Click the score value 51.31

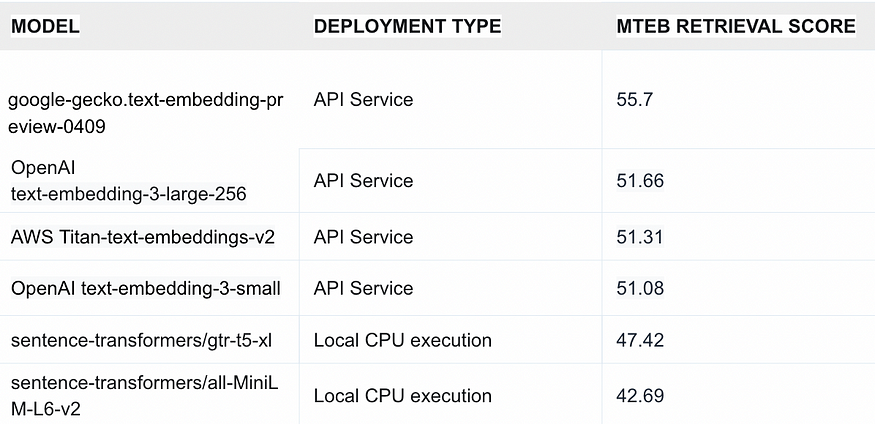(x=640, y=237)
